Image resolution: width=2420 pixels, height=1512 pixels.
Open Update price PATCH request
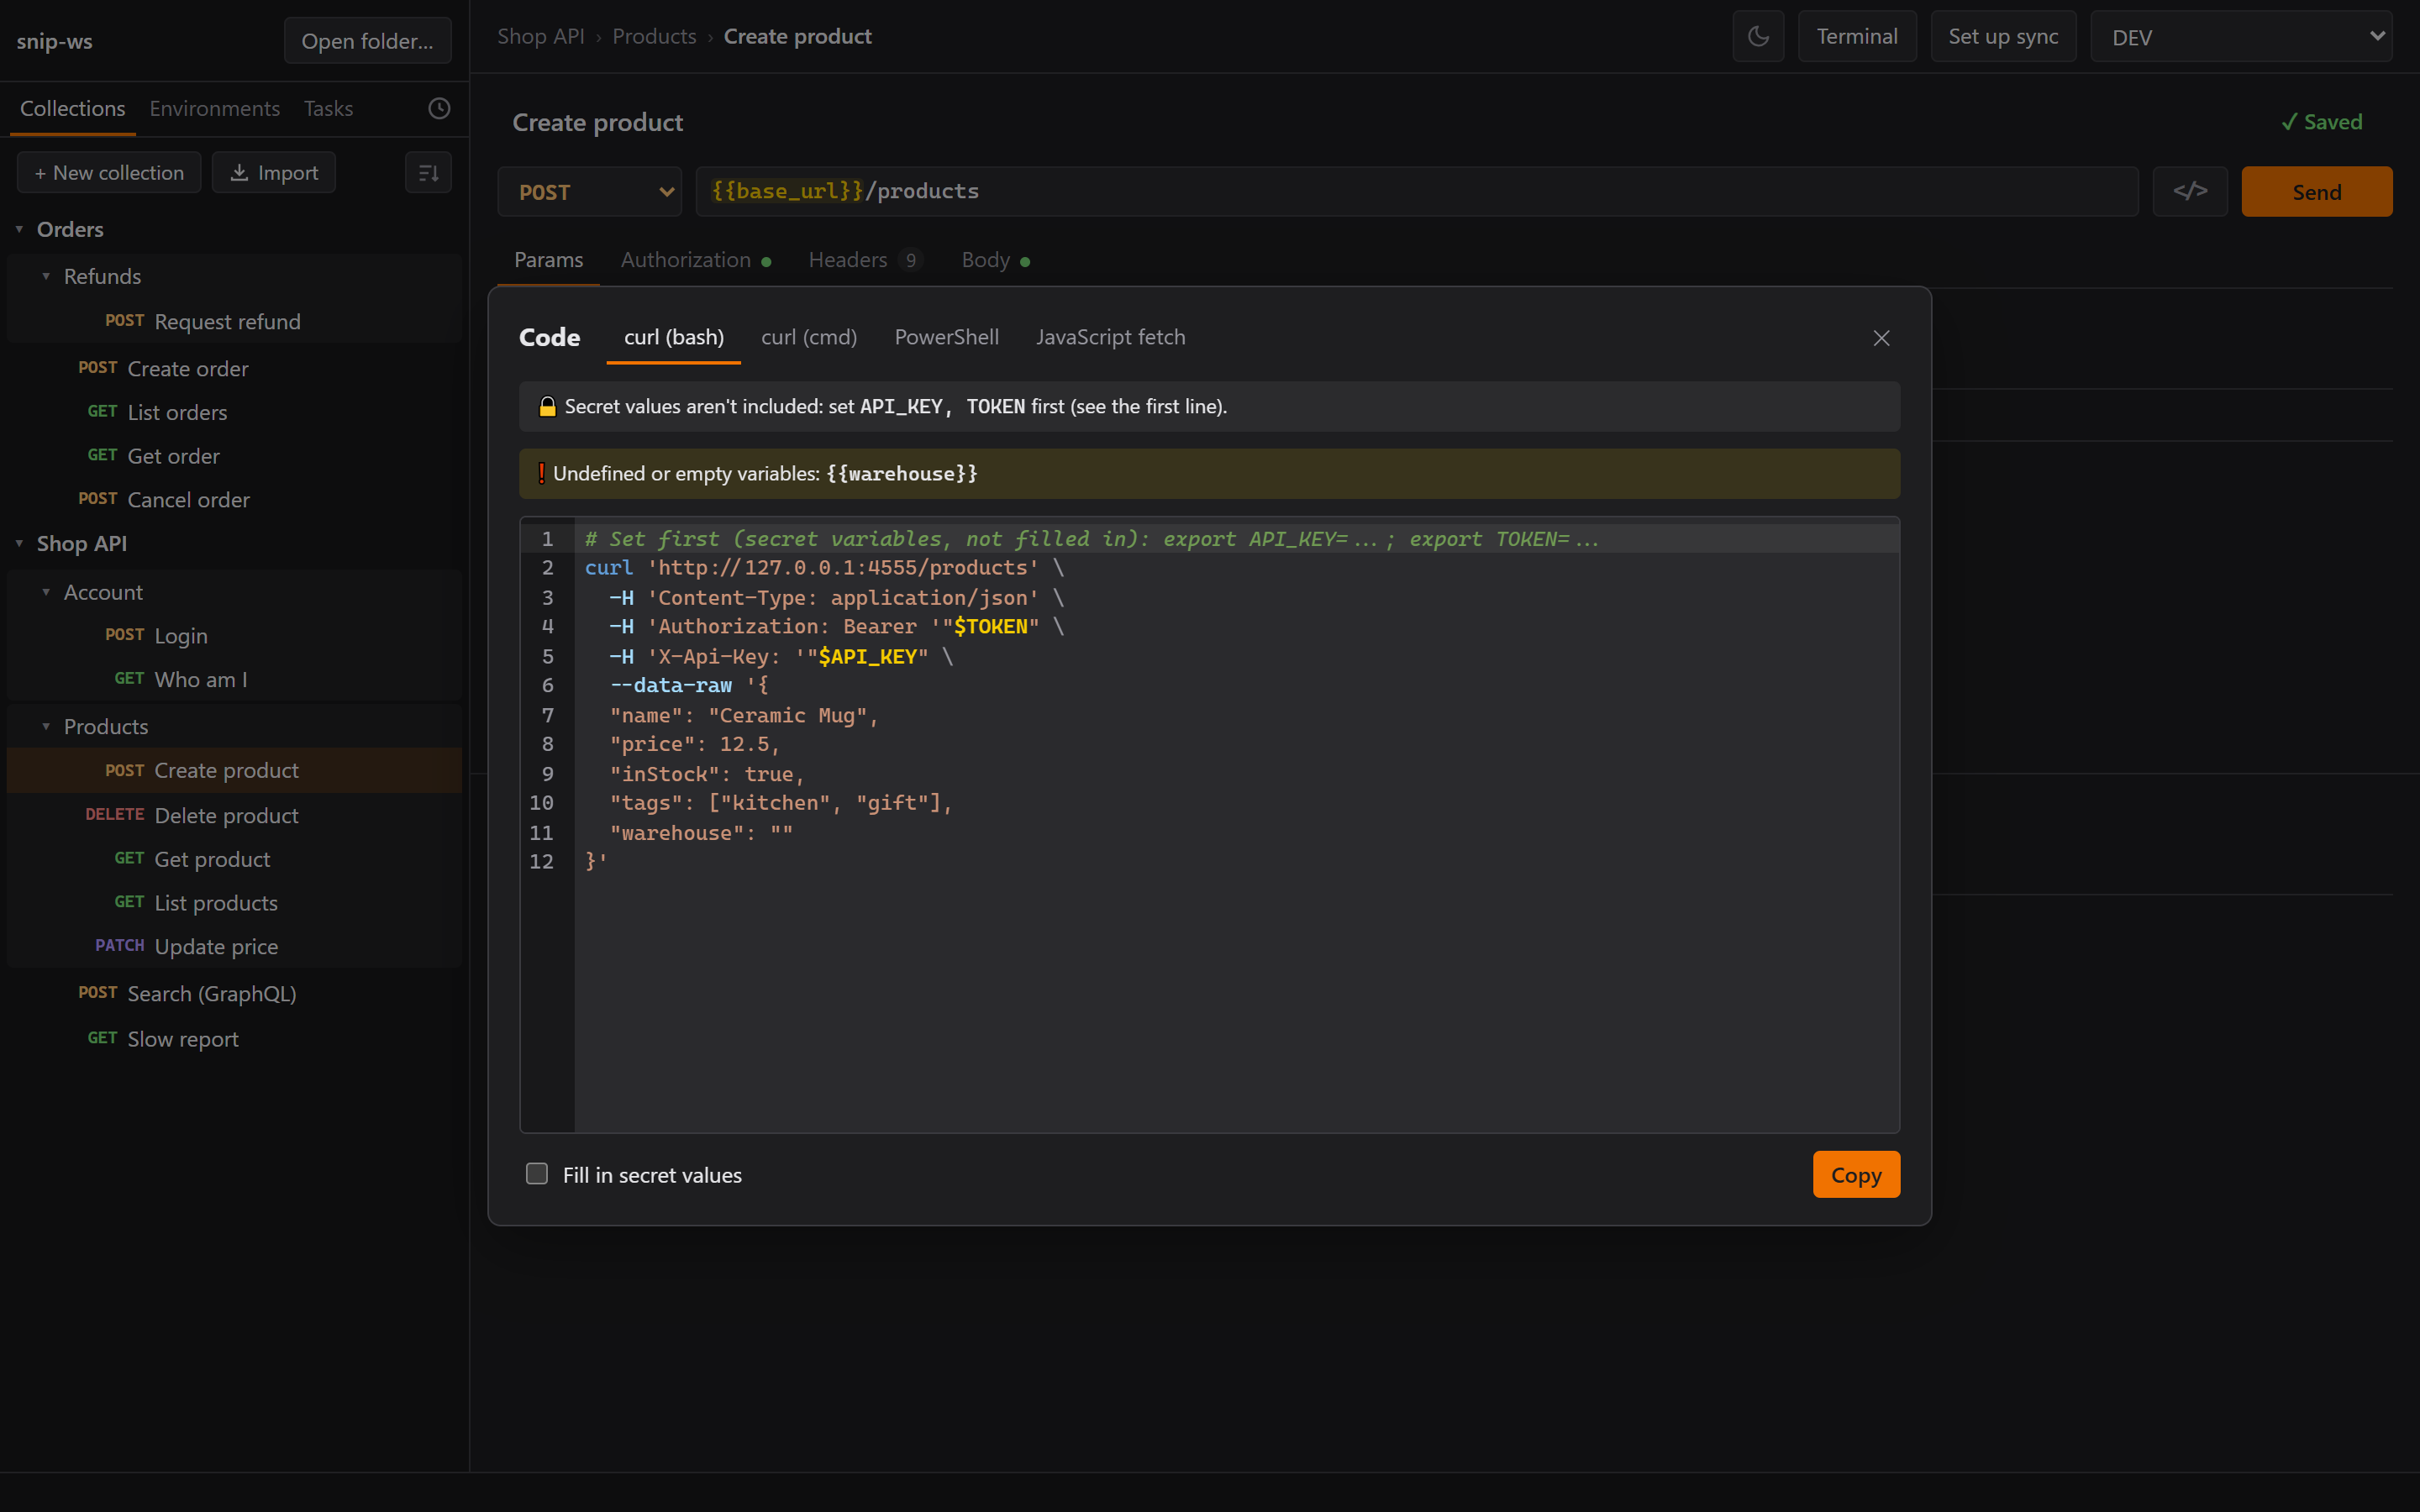pos(234,946)
